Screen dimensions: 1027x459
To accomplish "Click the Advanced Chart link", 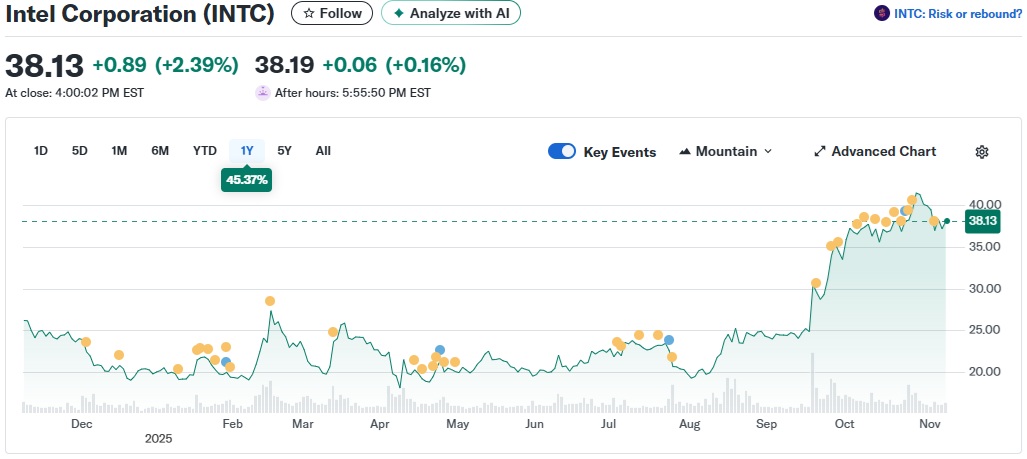I will point(884,152).
